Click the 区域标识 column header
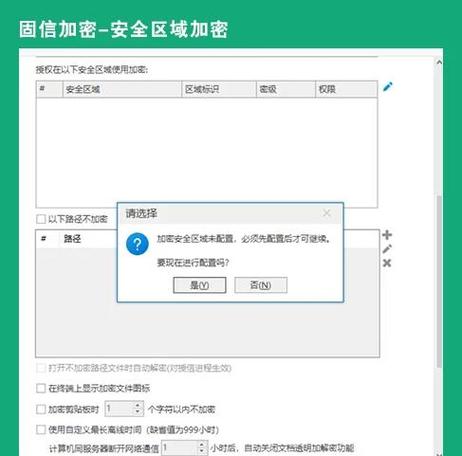462x456 pixels. [219, 89]
